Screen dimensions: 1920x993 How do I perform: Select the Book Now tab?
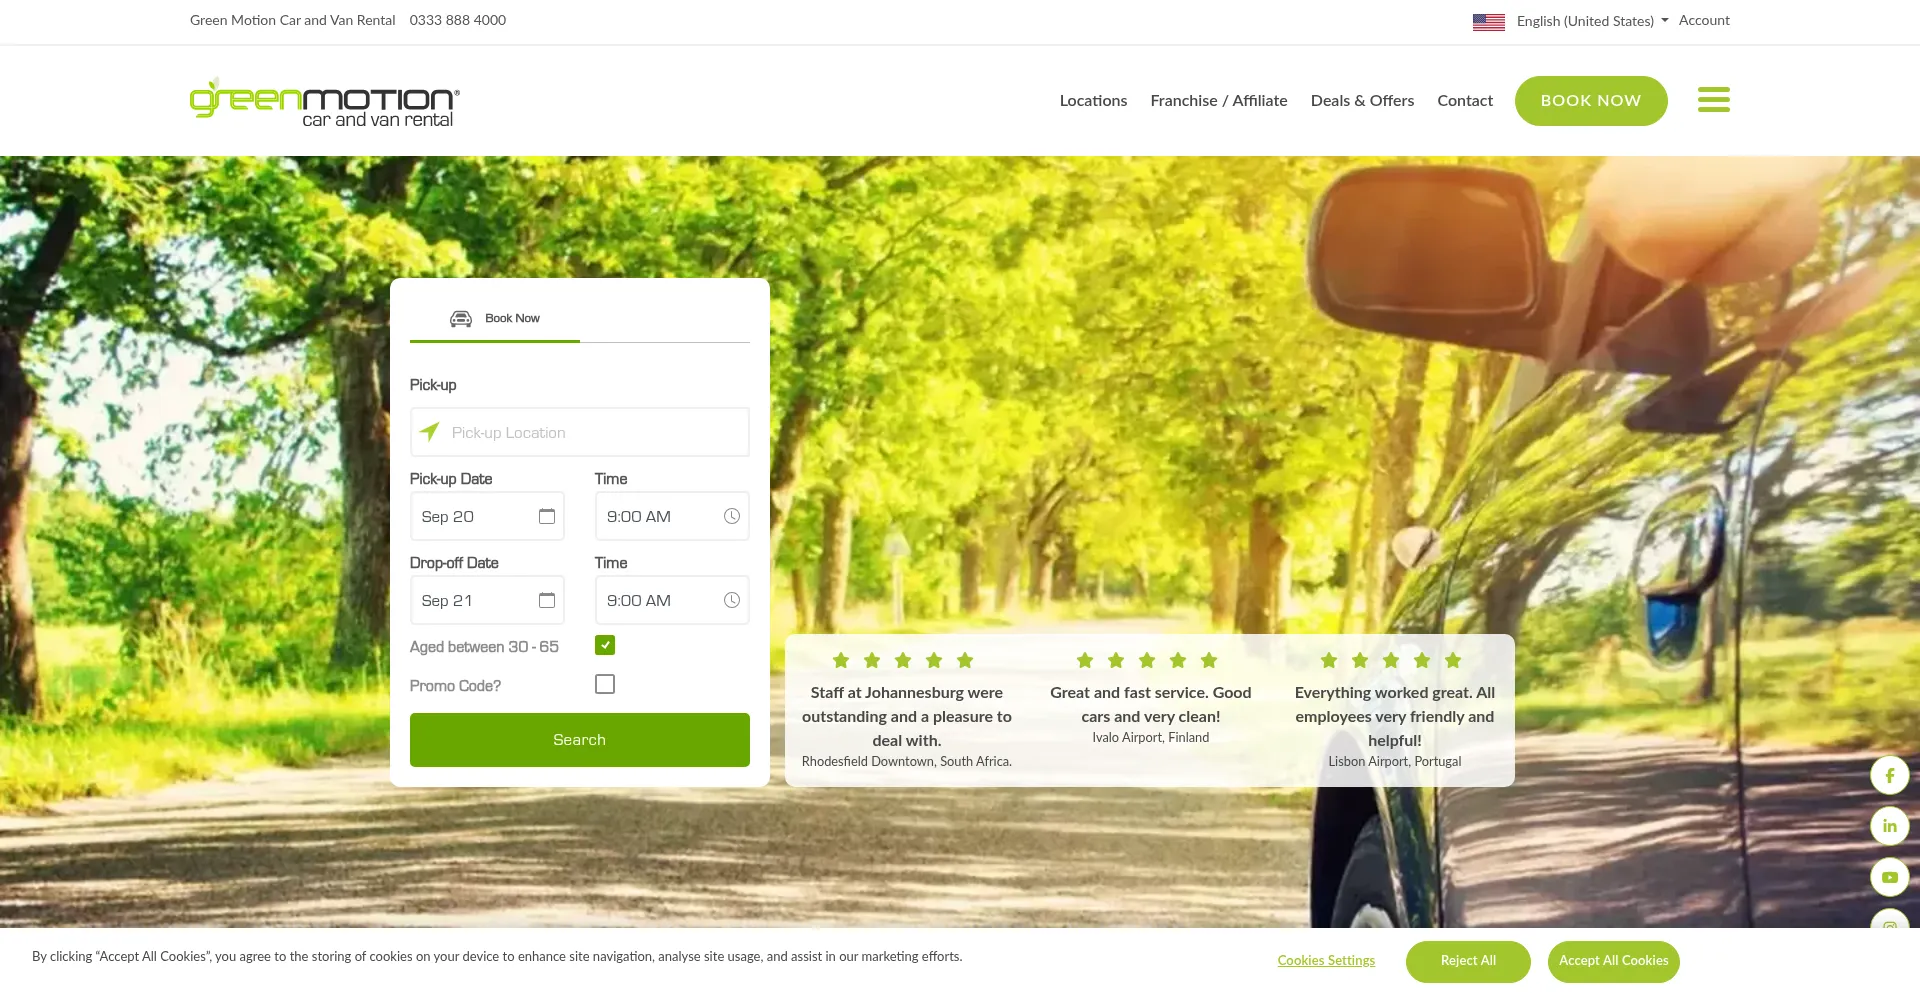(495, 319)
